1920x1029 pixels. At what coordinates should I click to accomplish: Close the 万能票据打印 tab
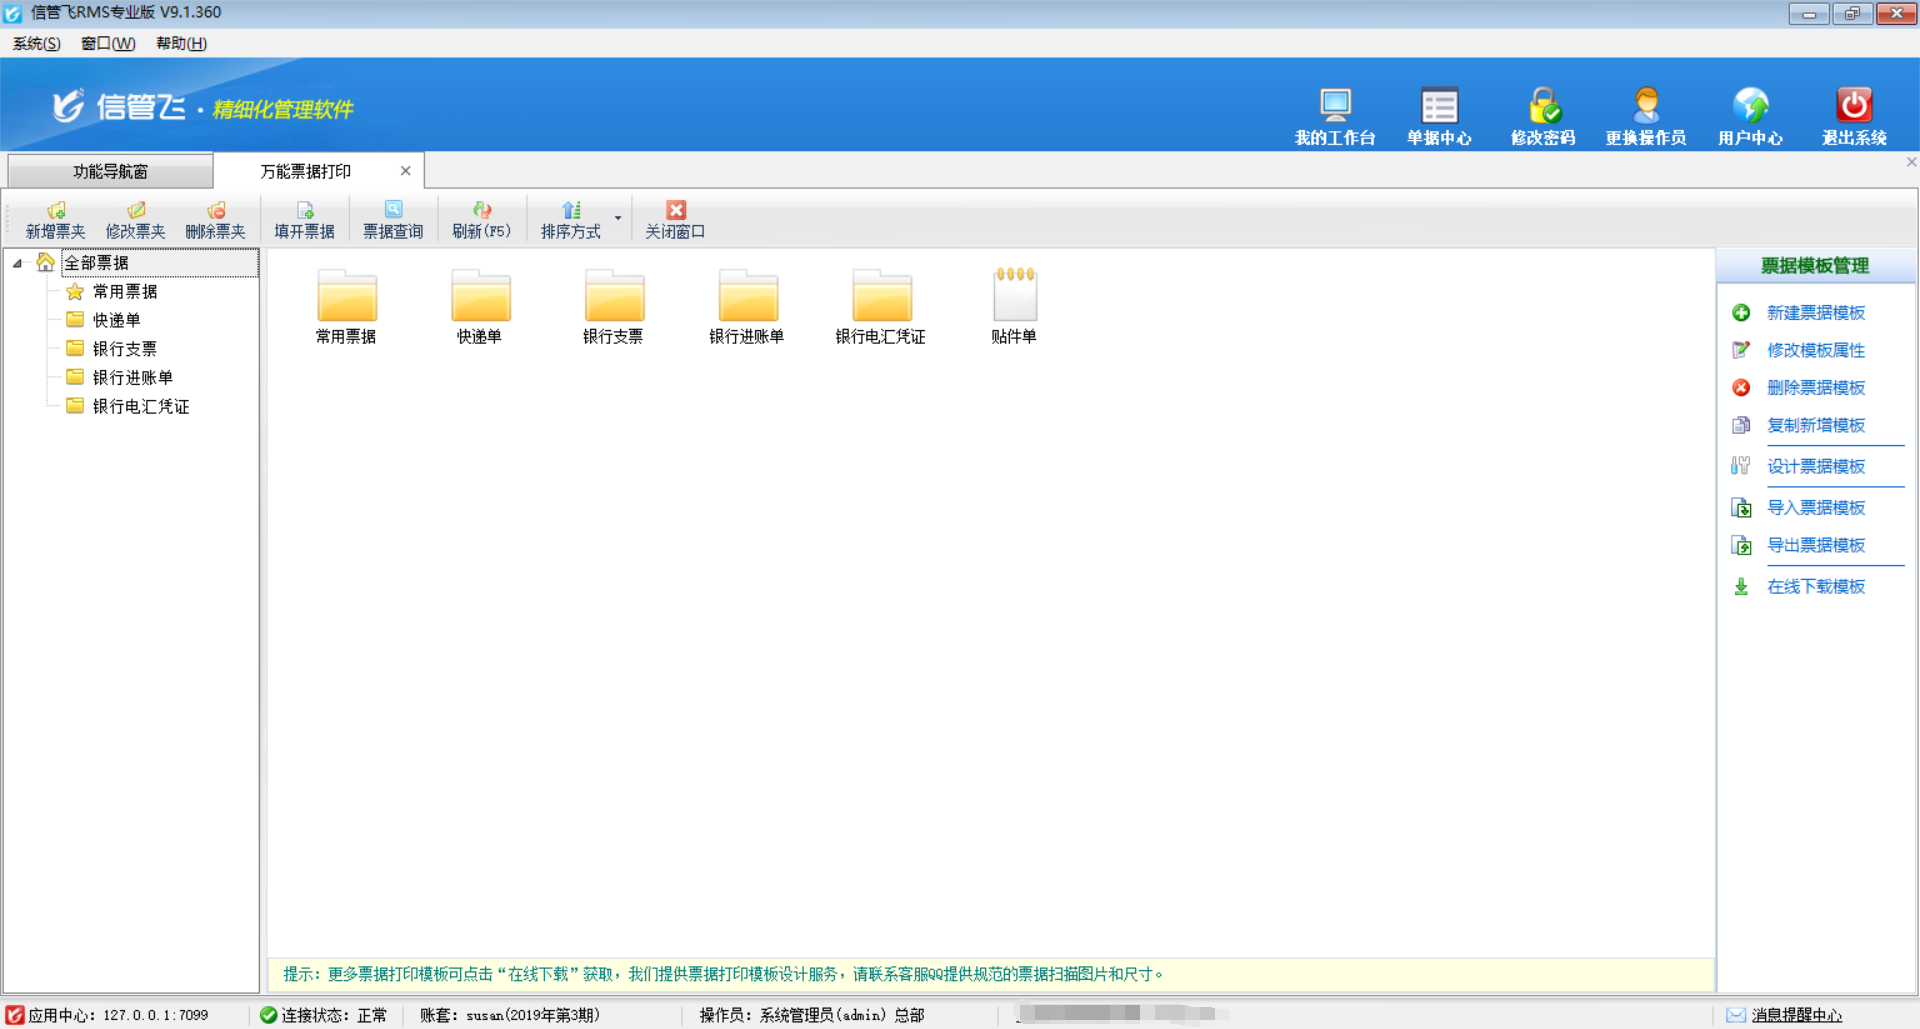tap(405, 171)
